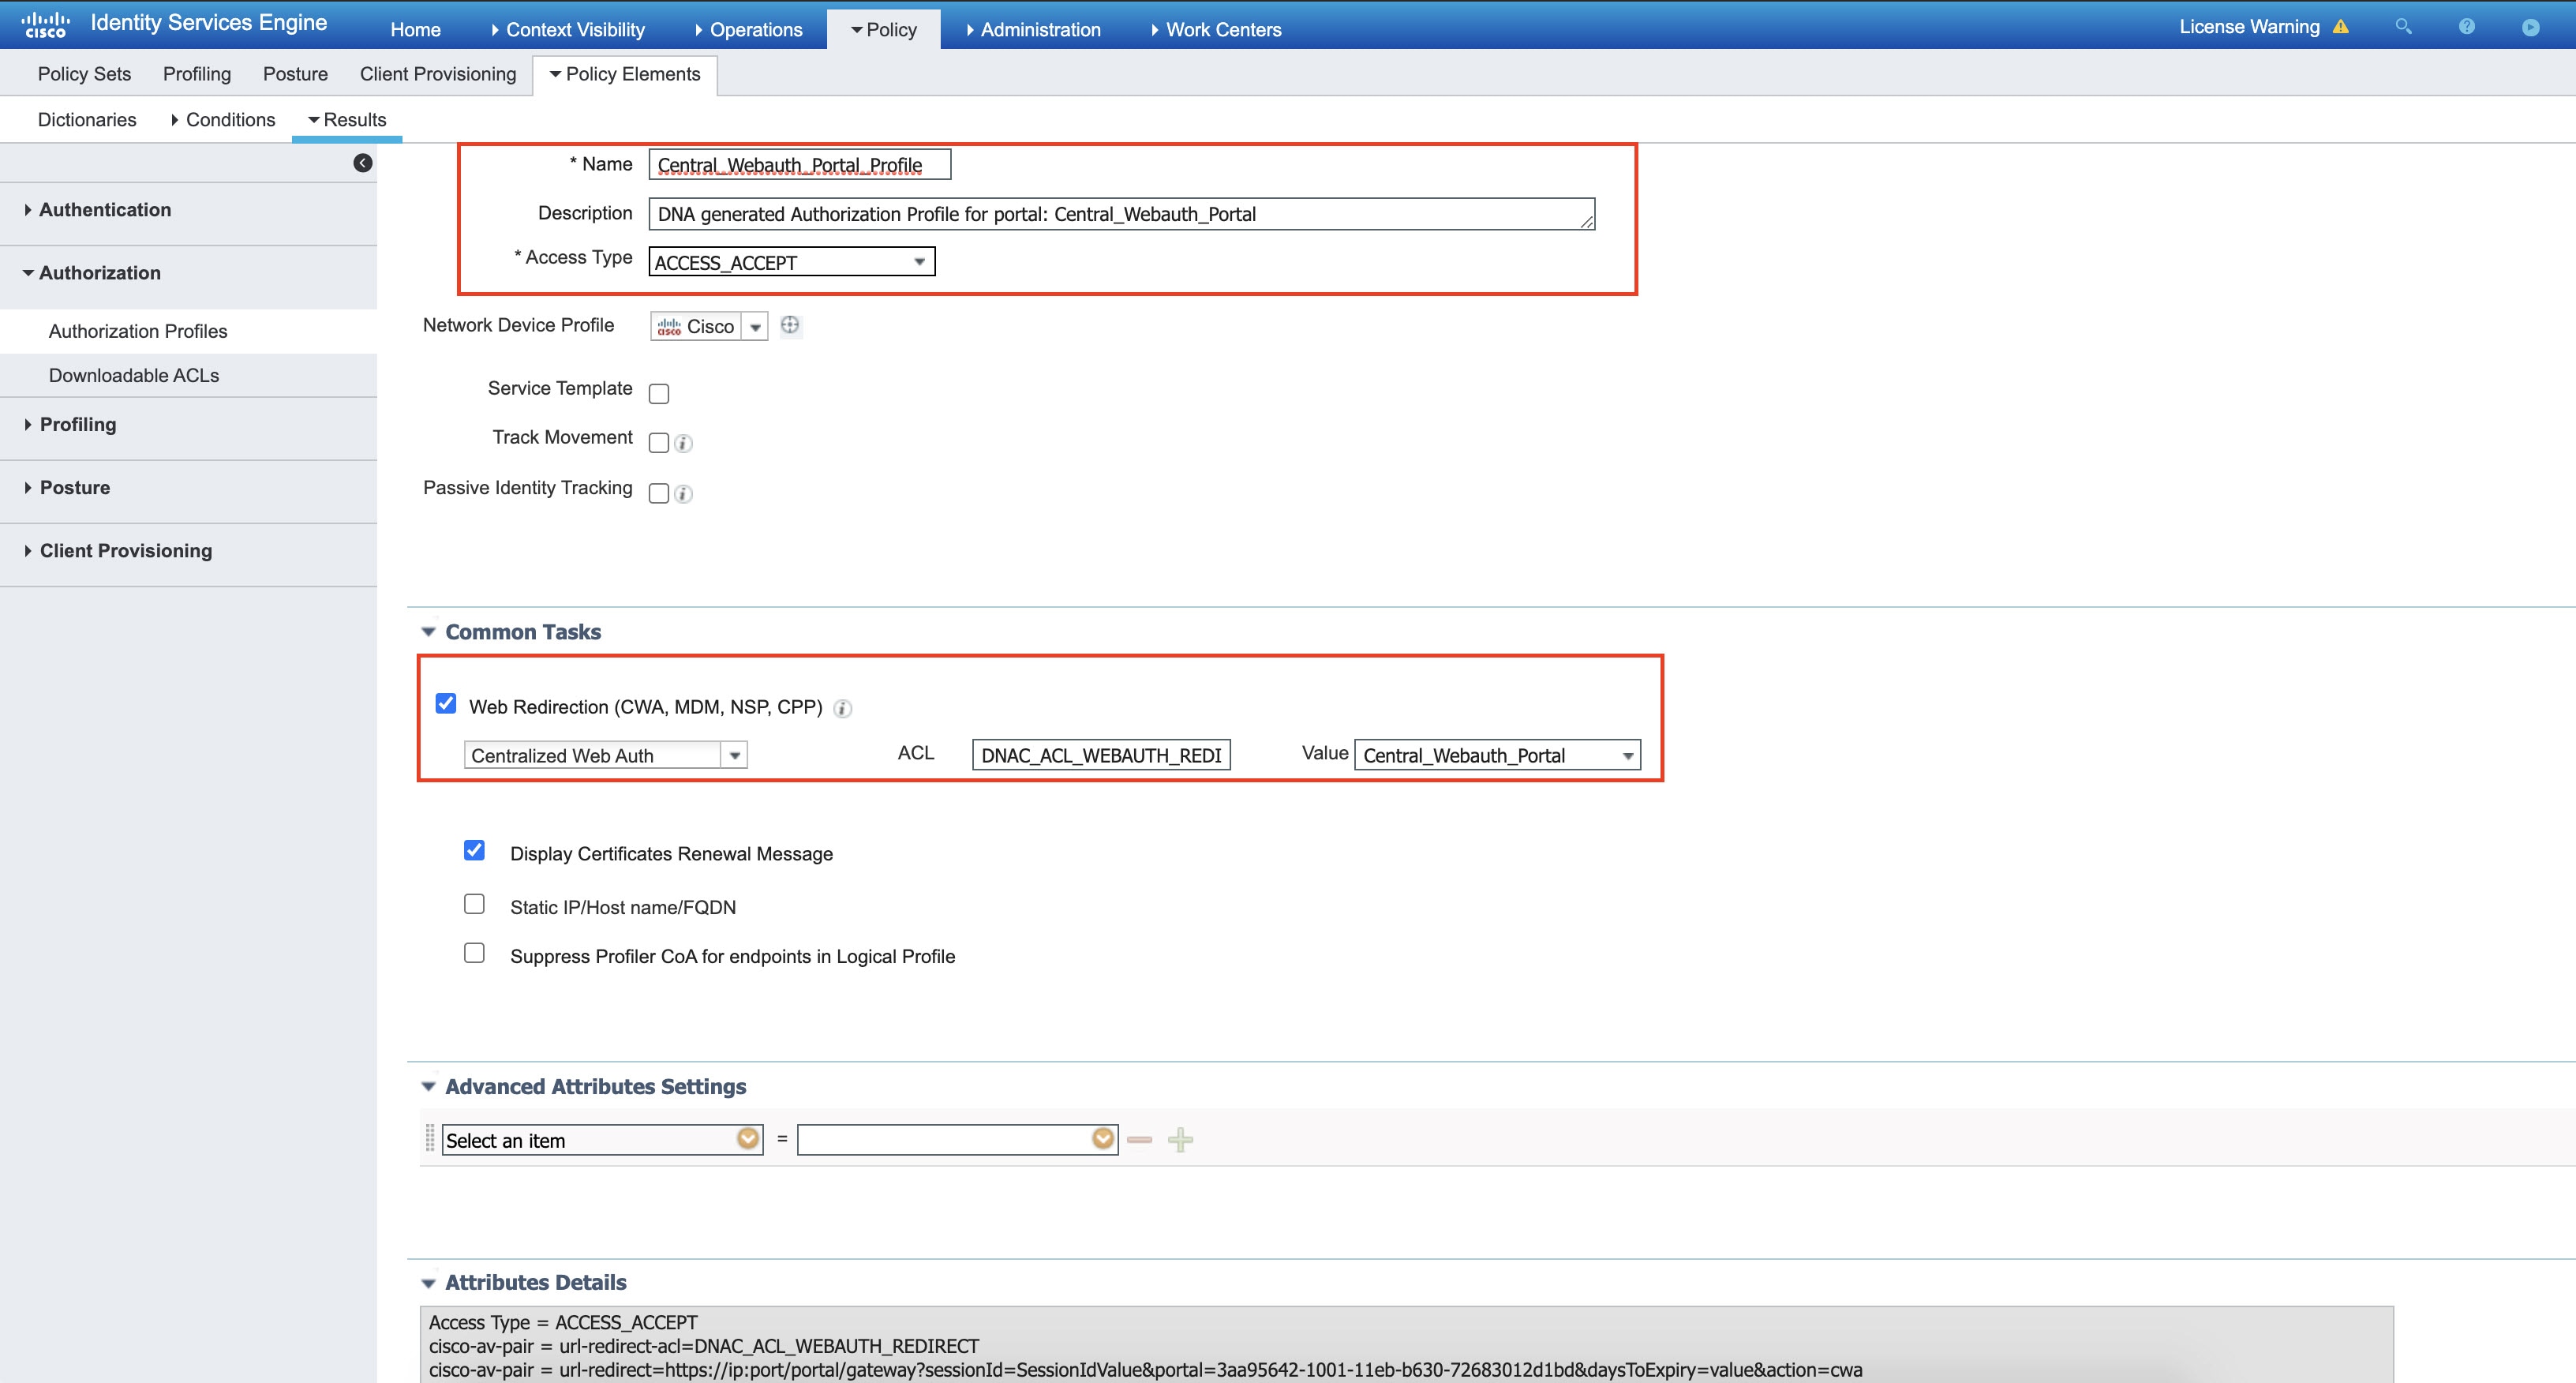The height and width of the screenshot is (1383, 2576).
Task: Click the License Warning triangle icon
Action: pos(2340,27)
